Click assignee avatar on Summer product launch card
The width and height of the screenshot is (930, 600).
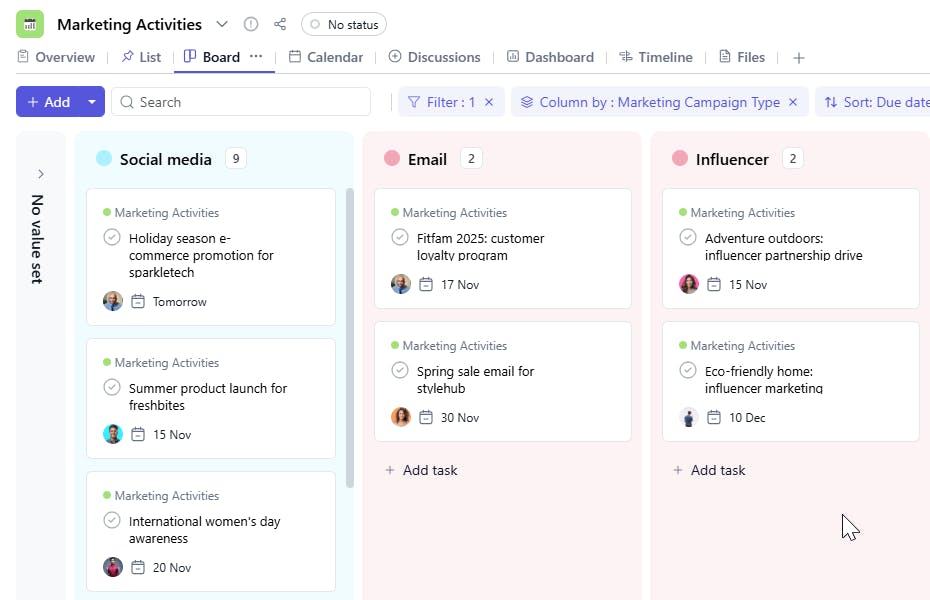coord(113,434)
